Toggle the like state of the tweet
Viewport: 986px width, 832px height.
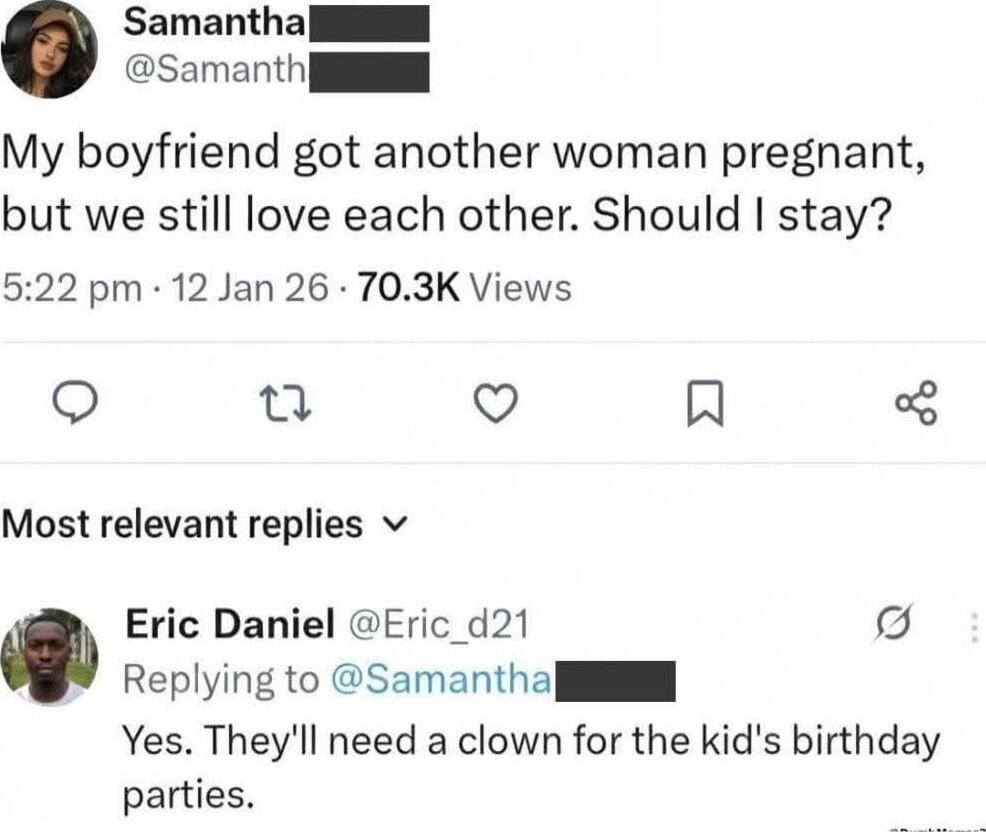coord(497,405)
